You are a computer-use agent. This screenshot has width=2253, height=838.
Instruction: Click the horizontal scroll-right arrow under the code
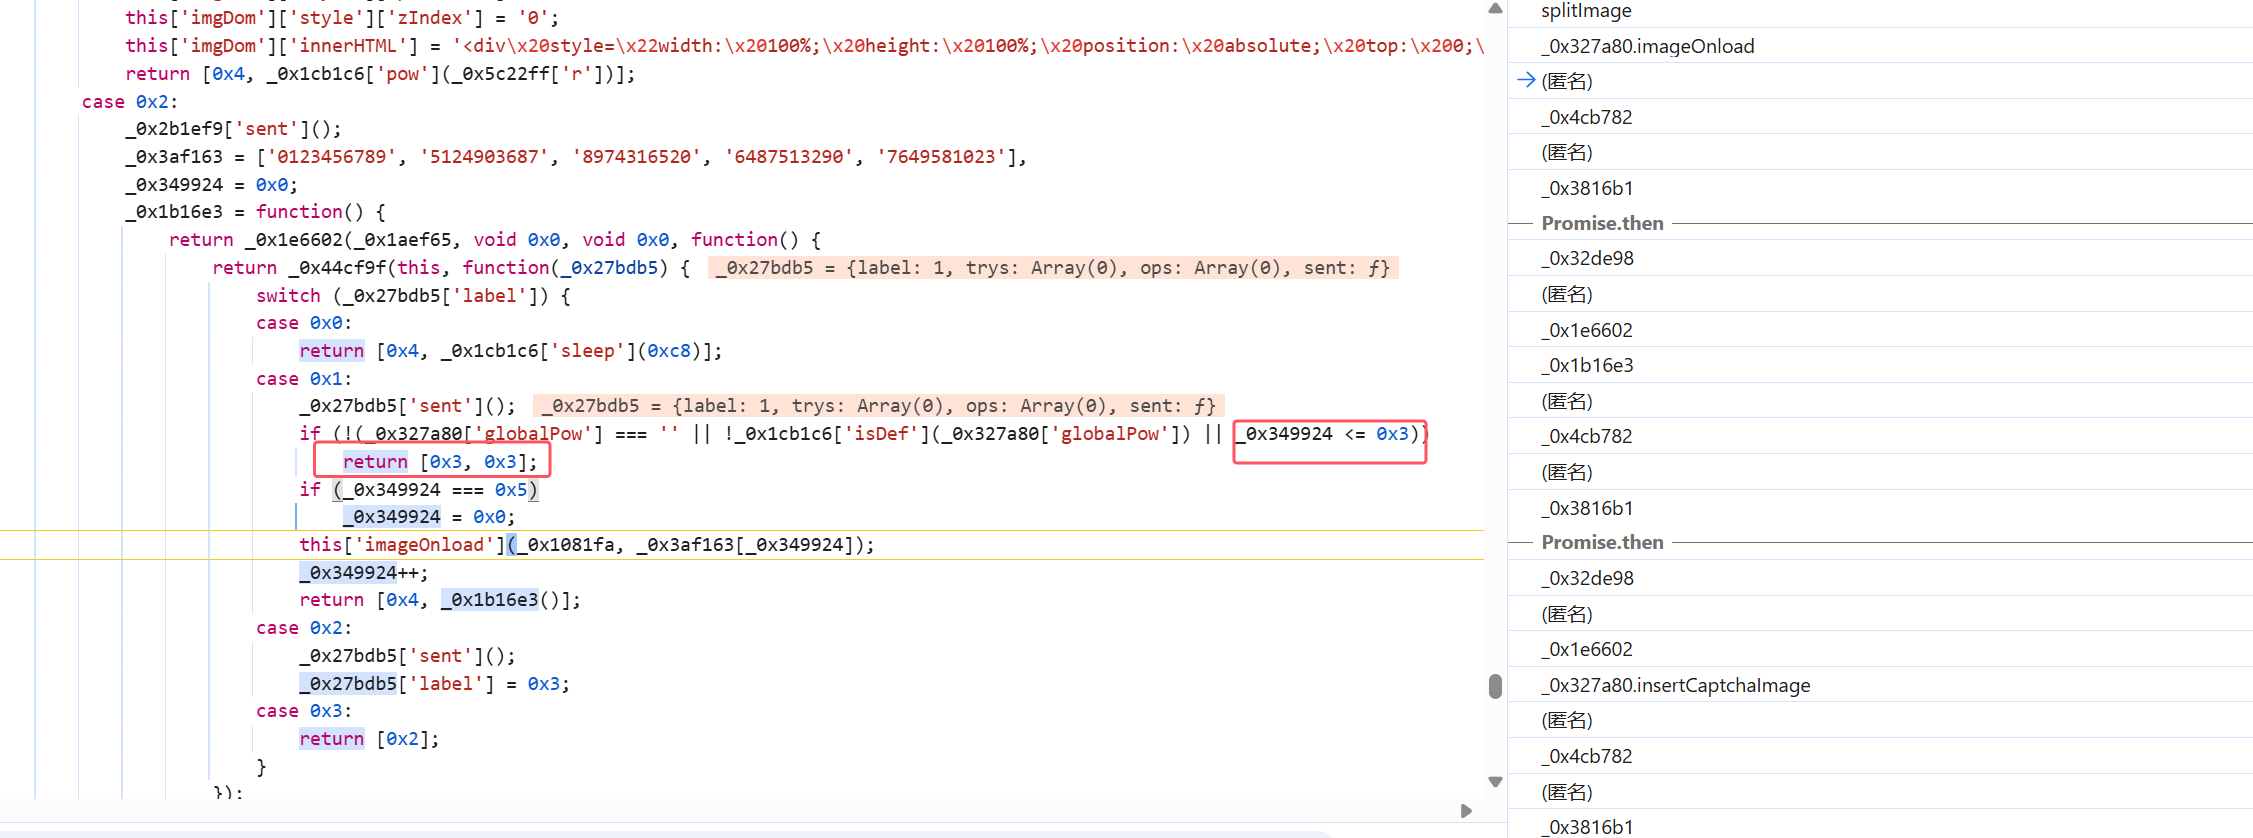pyautogui.click(x=1466, y=811)
